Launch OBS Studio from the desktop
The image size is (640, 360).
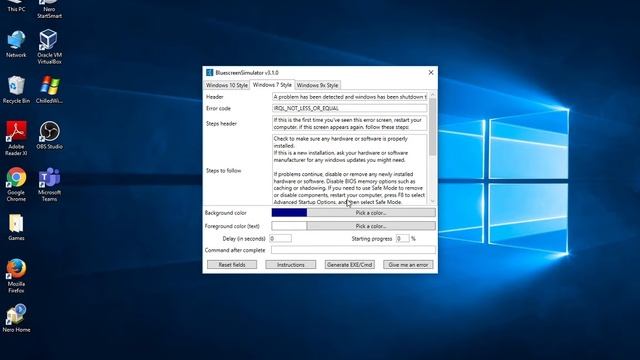(x=49, y=135)
